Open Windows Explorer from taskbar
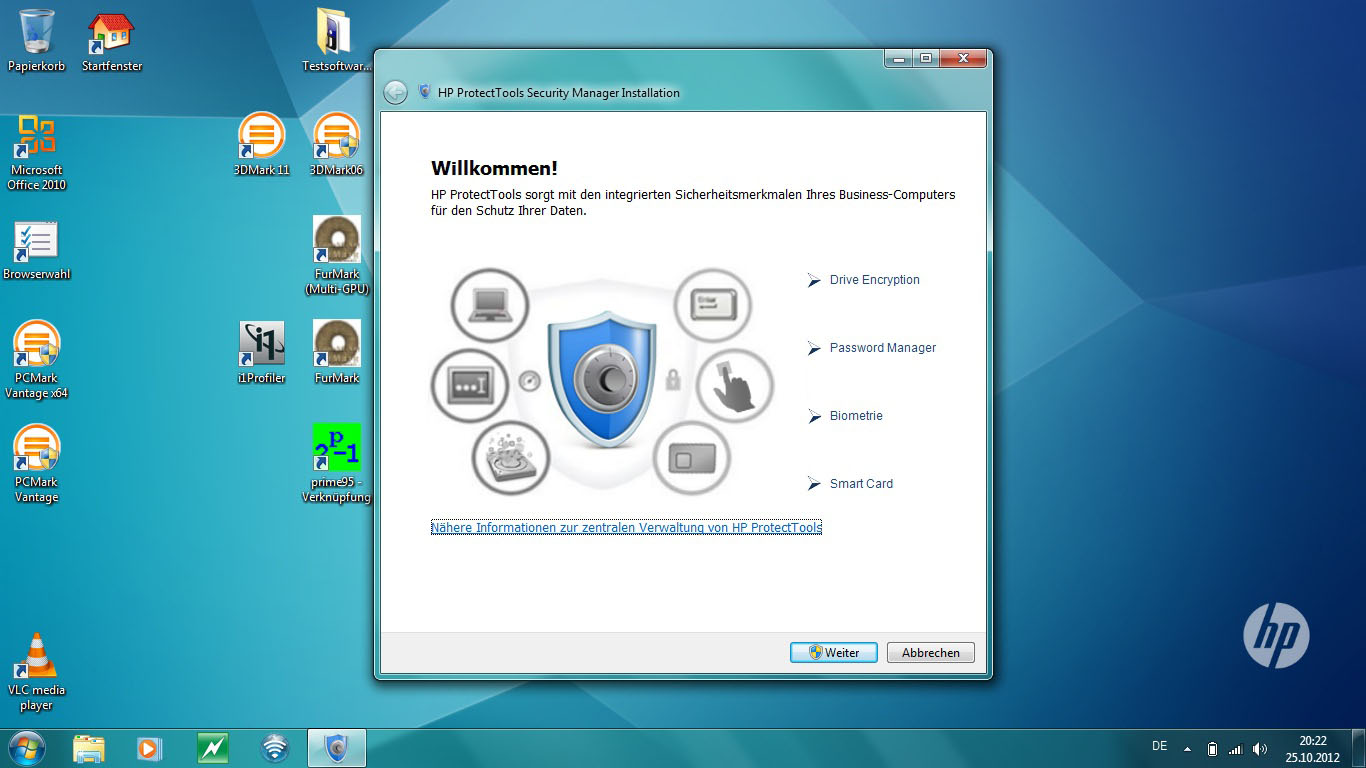The height and width of the screenshot is (768, 1366). pos(88,747)
